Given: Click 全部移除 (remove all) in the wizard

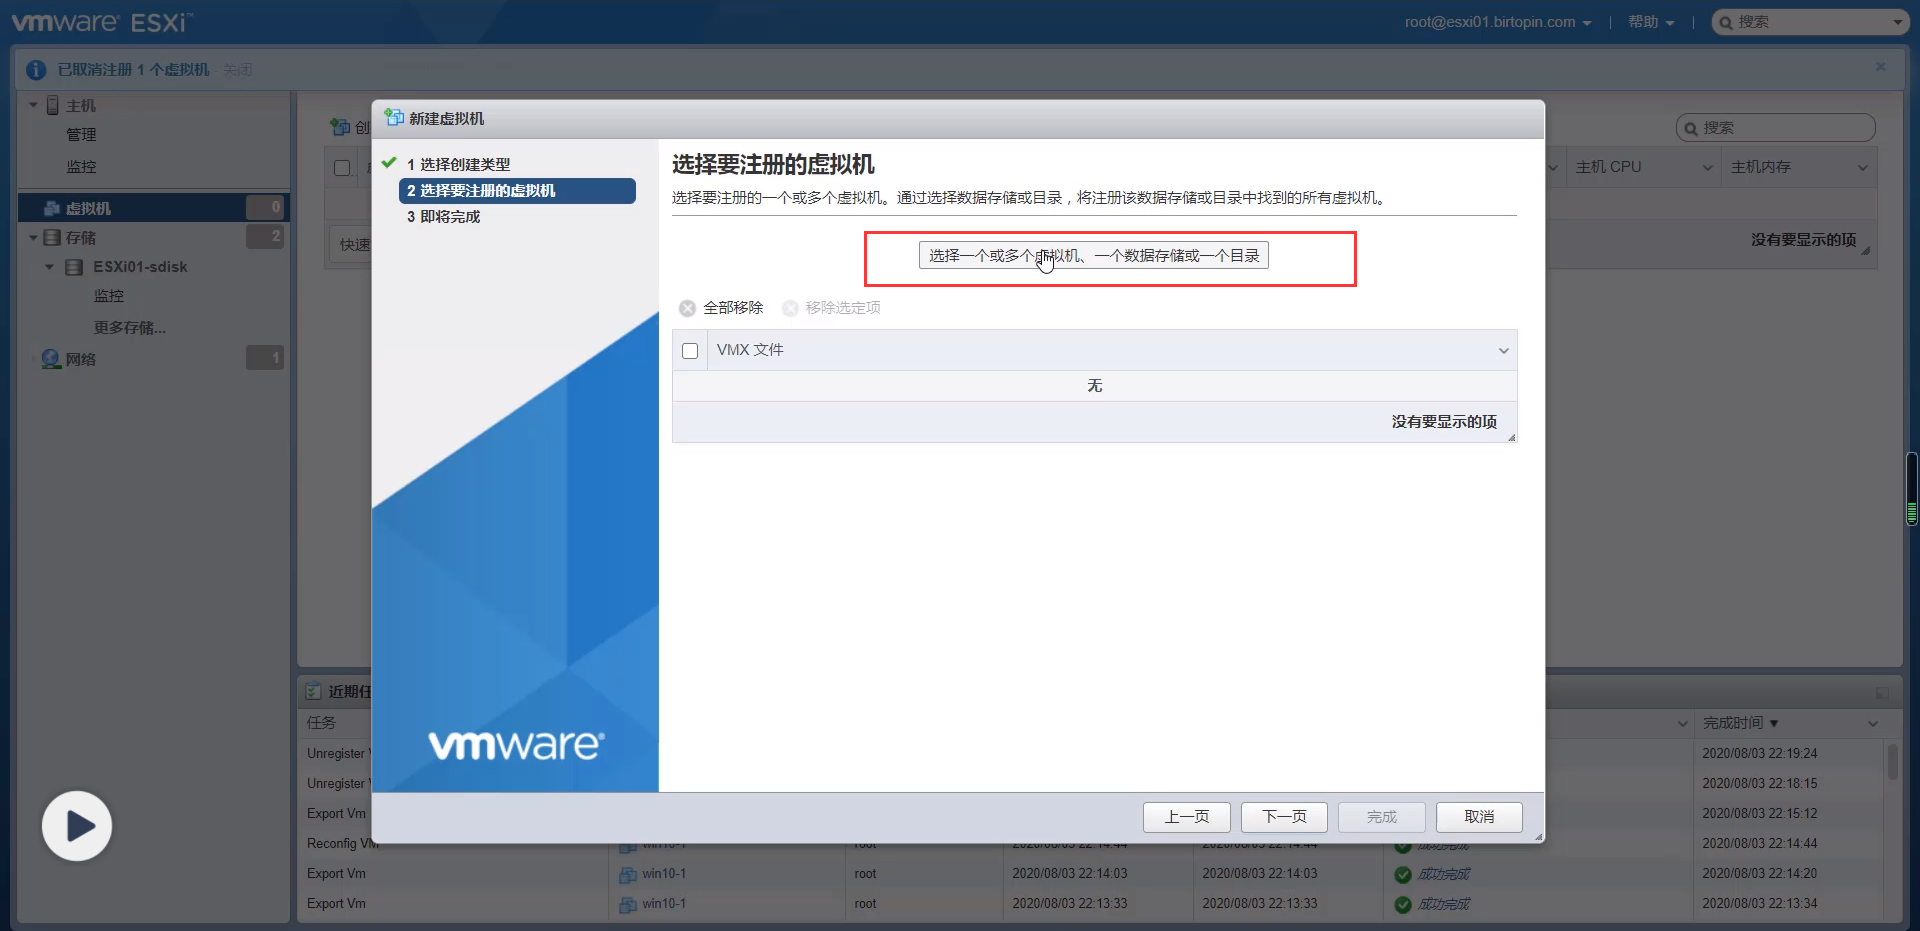Looking at the screenshot, I should pos(721,308).
